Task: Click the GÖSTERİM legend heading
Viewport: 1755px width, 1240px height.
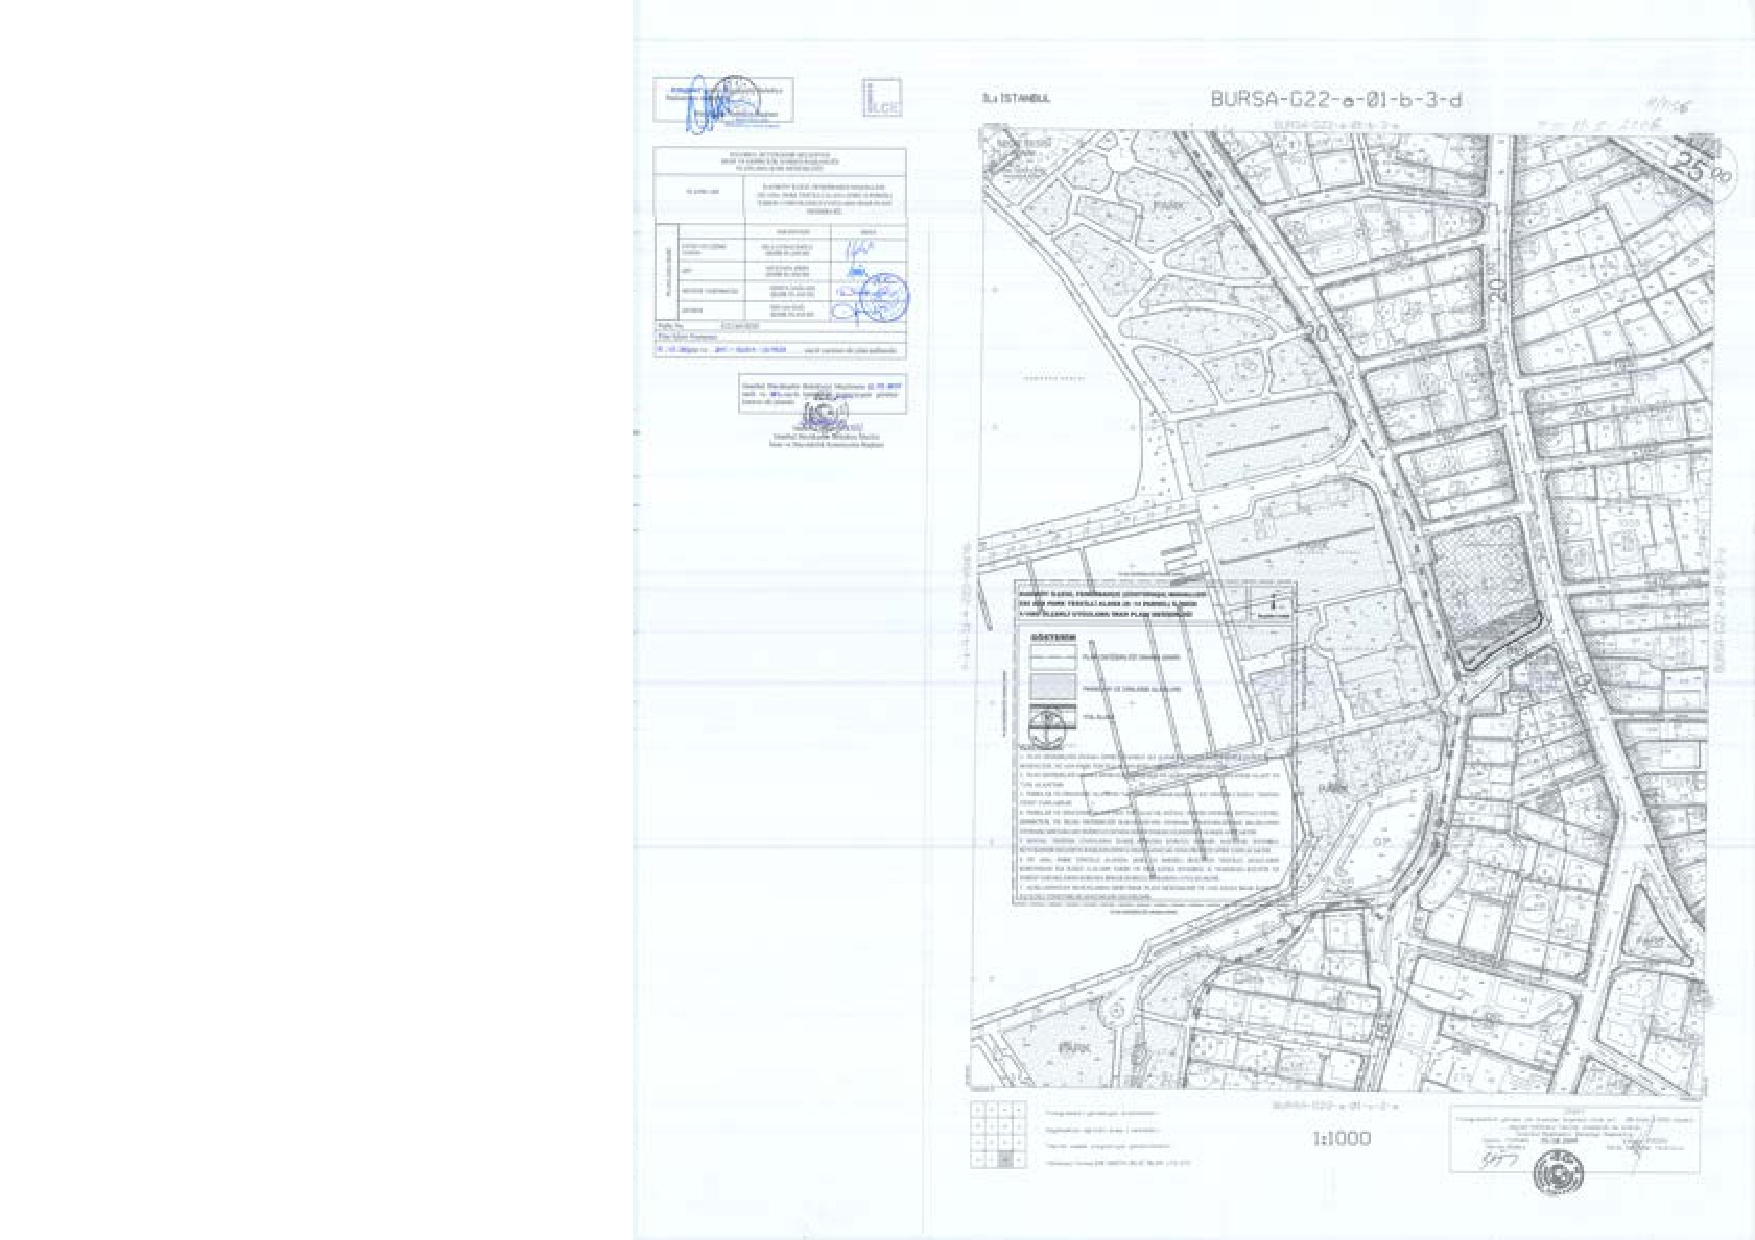Action: tap(1053, 638)
